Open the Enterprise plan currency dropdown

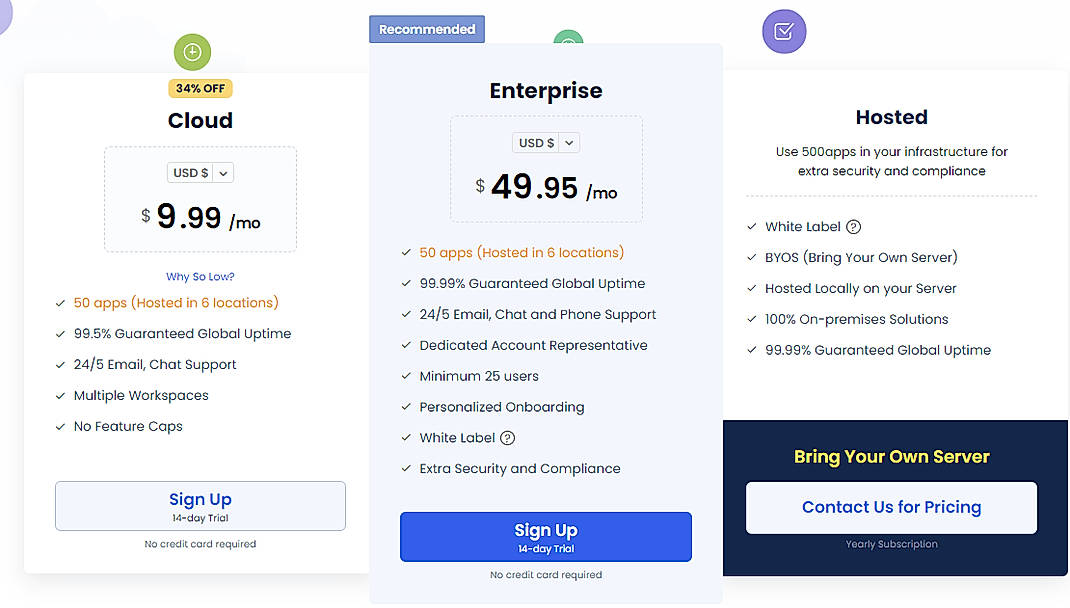click(x=546, y=142)
